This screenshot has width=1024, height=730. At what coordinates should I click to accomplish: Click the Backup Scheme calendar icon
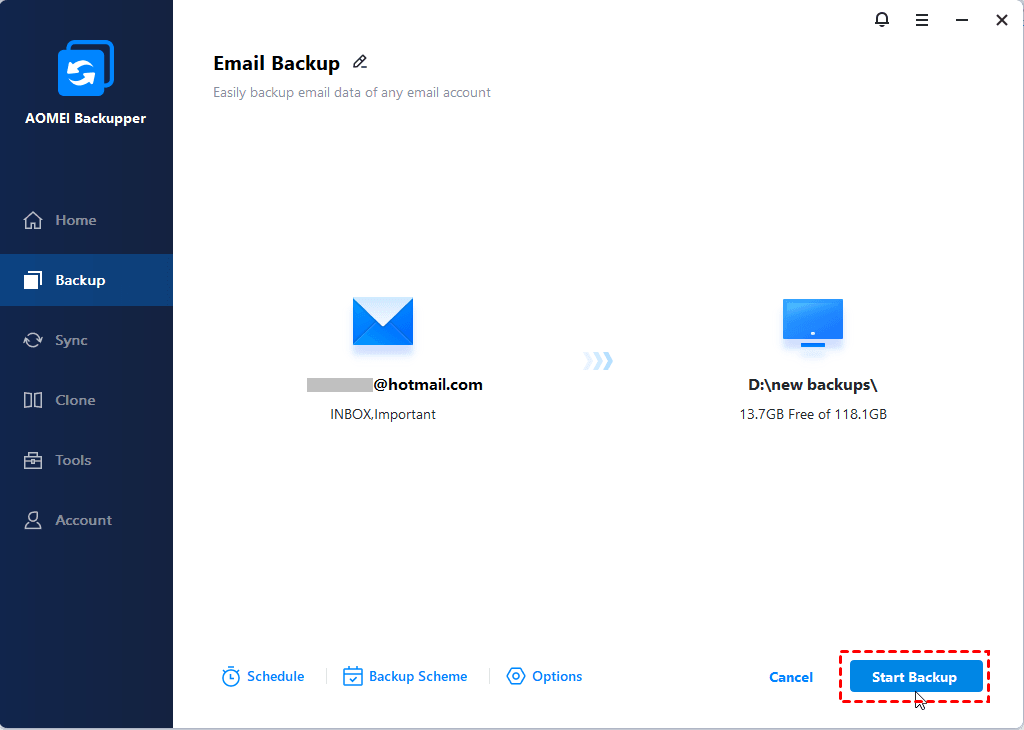[353, 676]
